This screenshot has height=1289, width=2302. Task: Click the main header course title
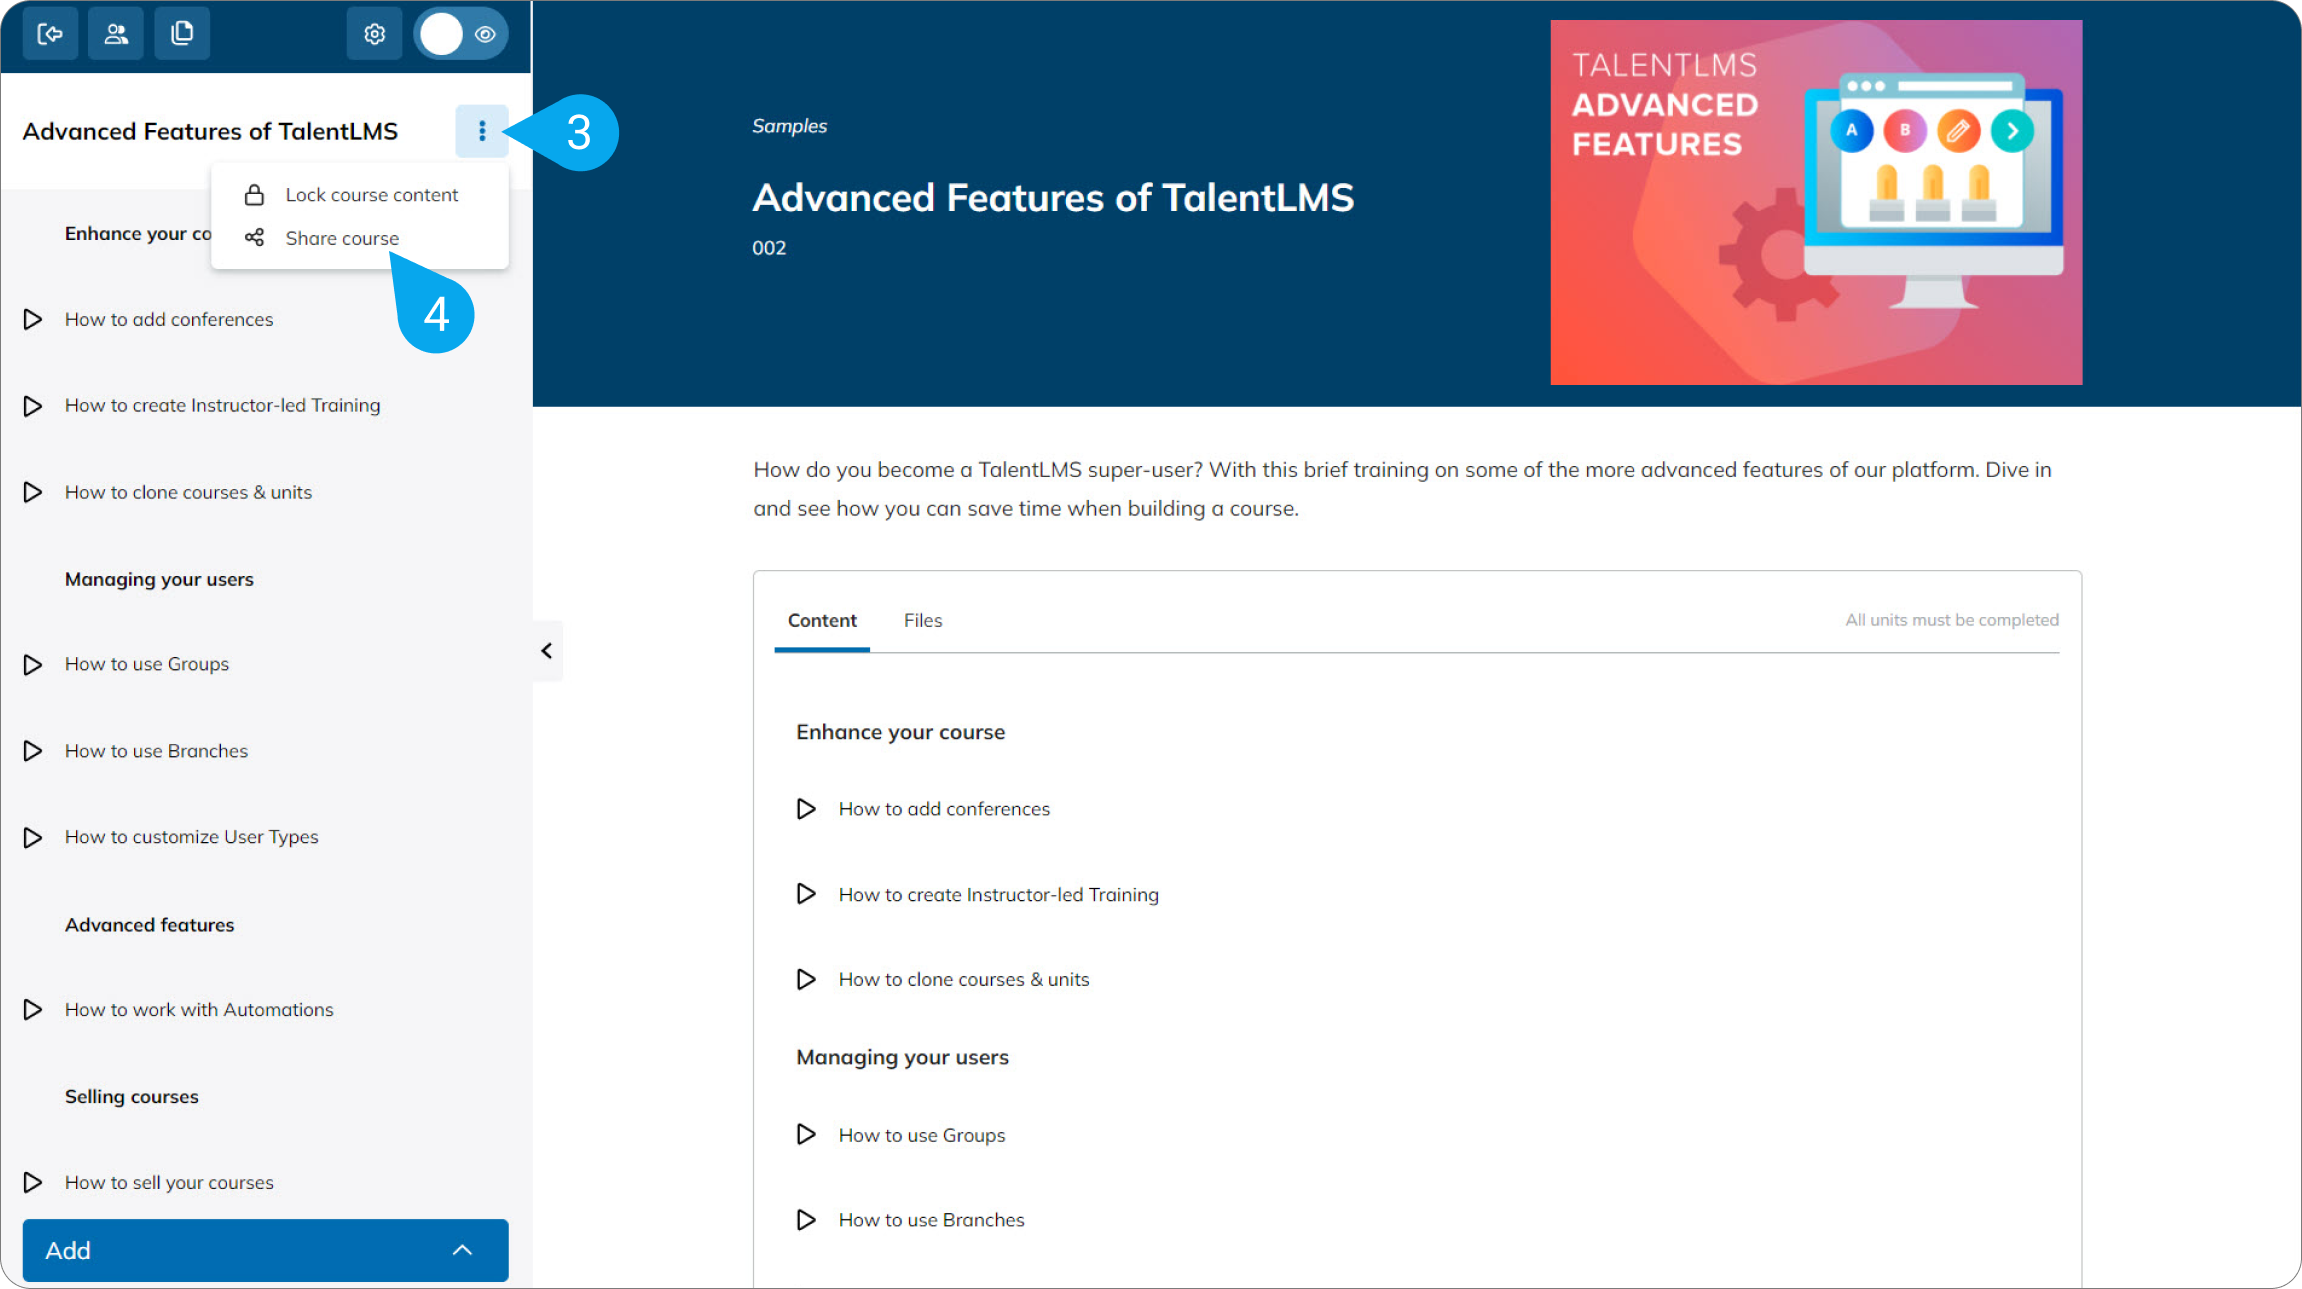pyautogui.click(x=1053, y=198)
